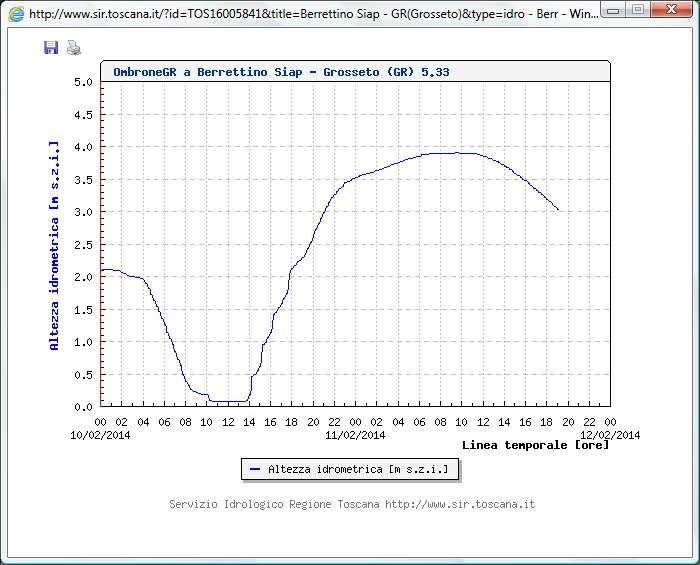This screenshot has width=700, height=565.
Task: Click the curve's end point near 3.0 m
Action: tap(558, 210)
